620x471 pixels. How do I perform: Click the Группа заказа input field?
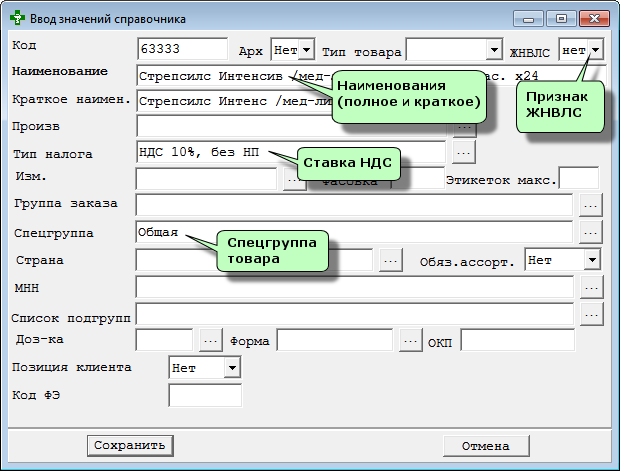coord(354,205)
